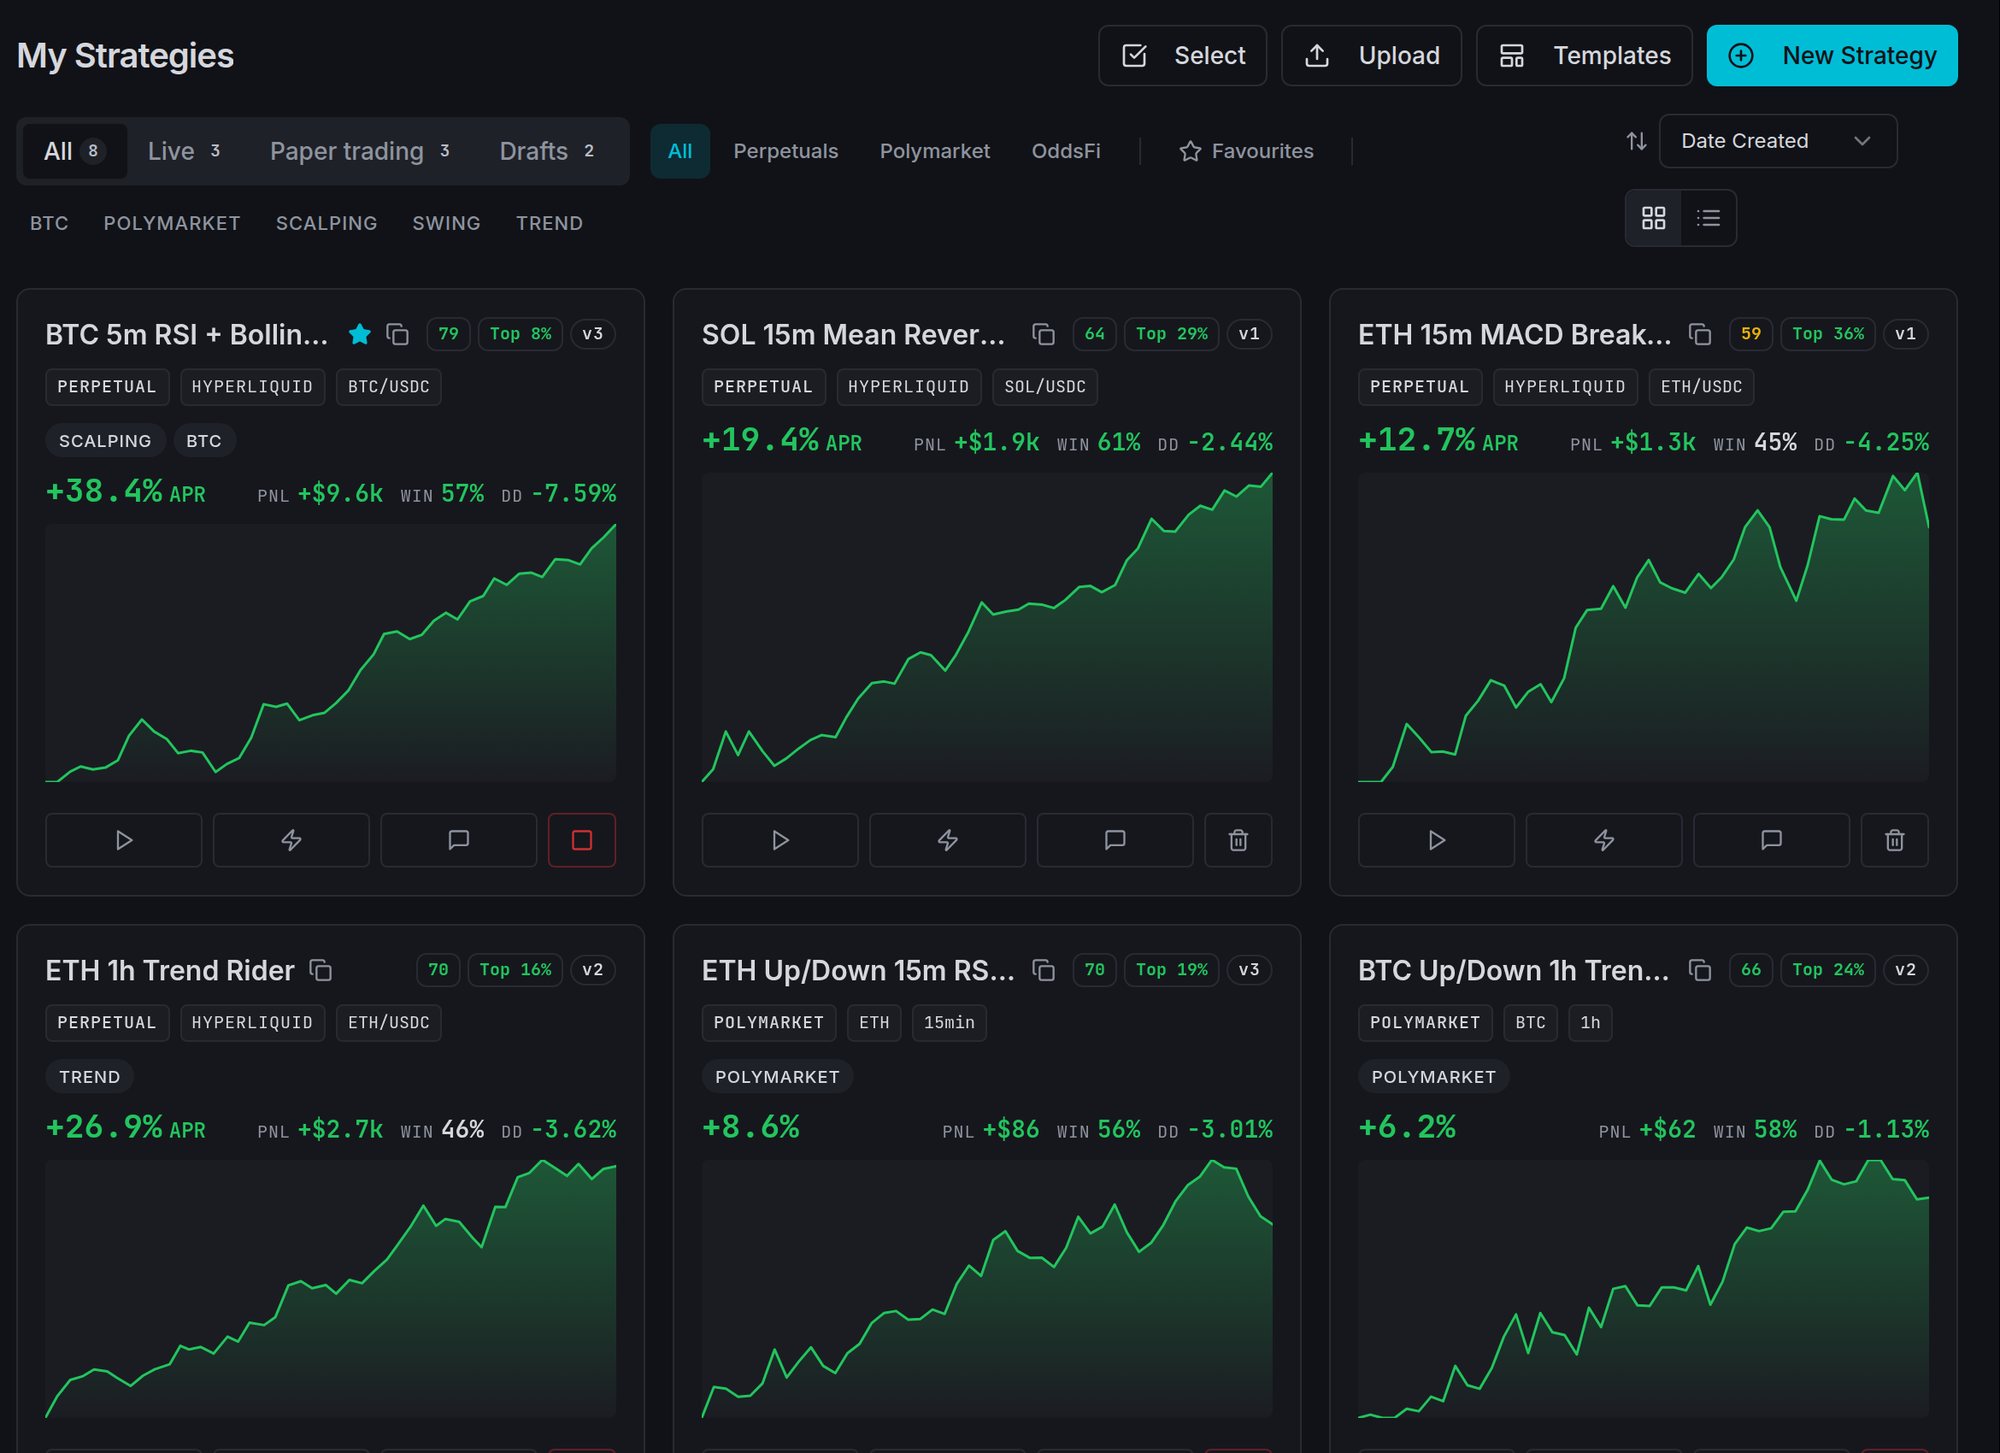Open Templates
Viewport: 2000px width, 1453px height.
1584,56
